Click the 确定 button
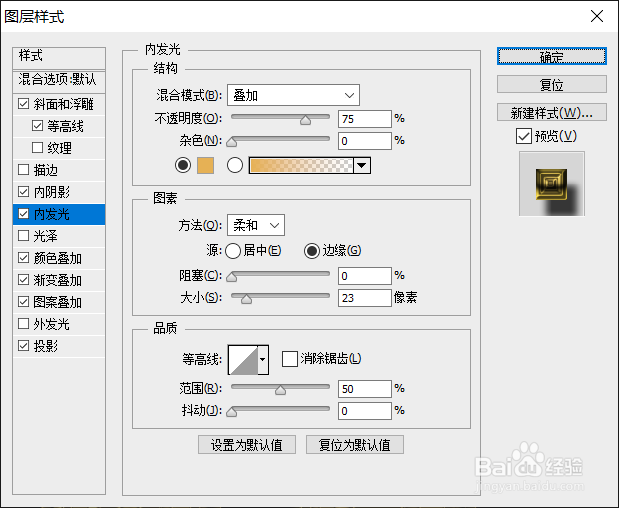Screen dimensions: 619x508 (x=551, y=56)
